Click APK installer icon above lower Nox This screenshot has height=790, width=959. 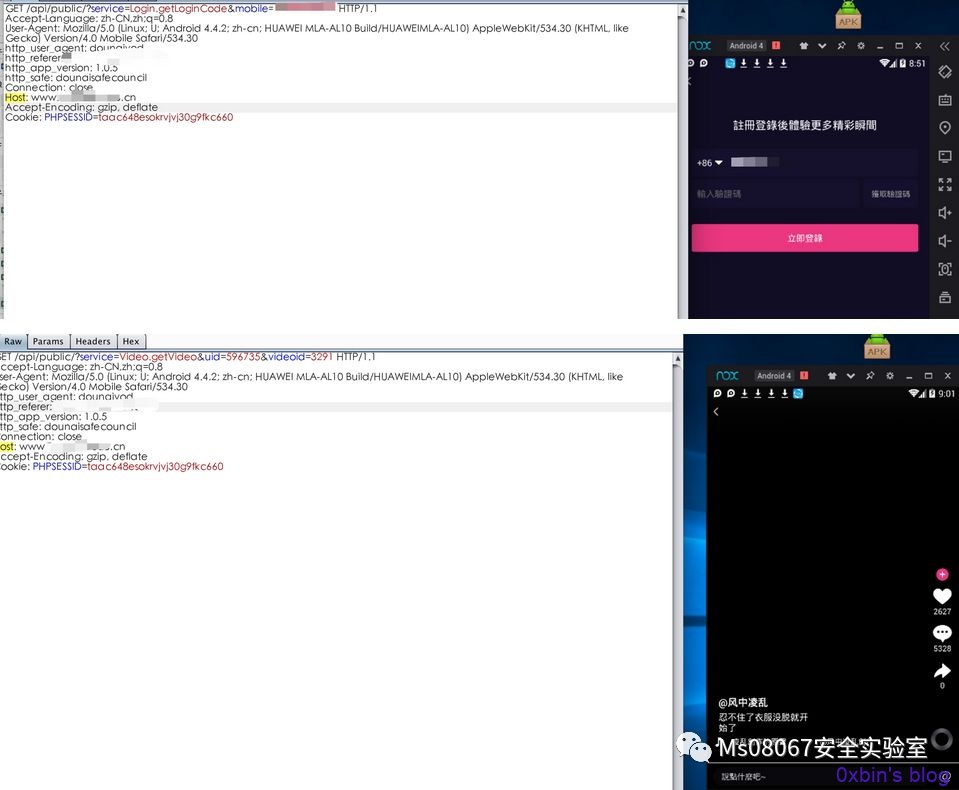[x=876, y=347]
